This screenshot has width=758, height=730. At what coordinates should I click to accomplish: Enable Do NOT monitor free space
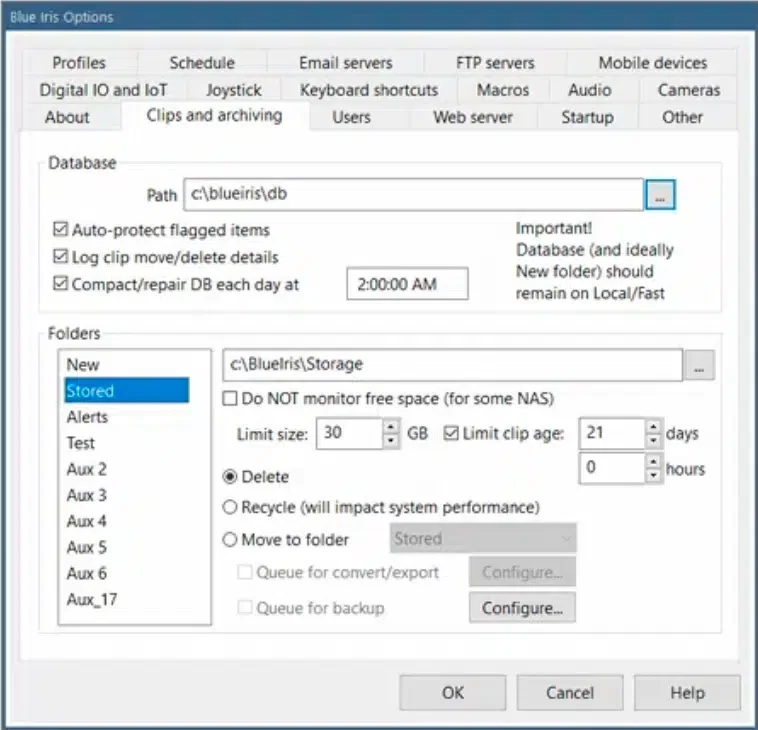pos(229,399)
